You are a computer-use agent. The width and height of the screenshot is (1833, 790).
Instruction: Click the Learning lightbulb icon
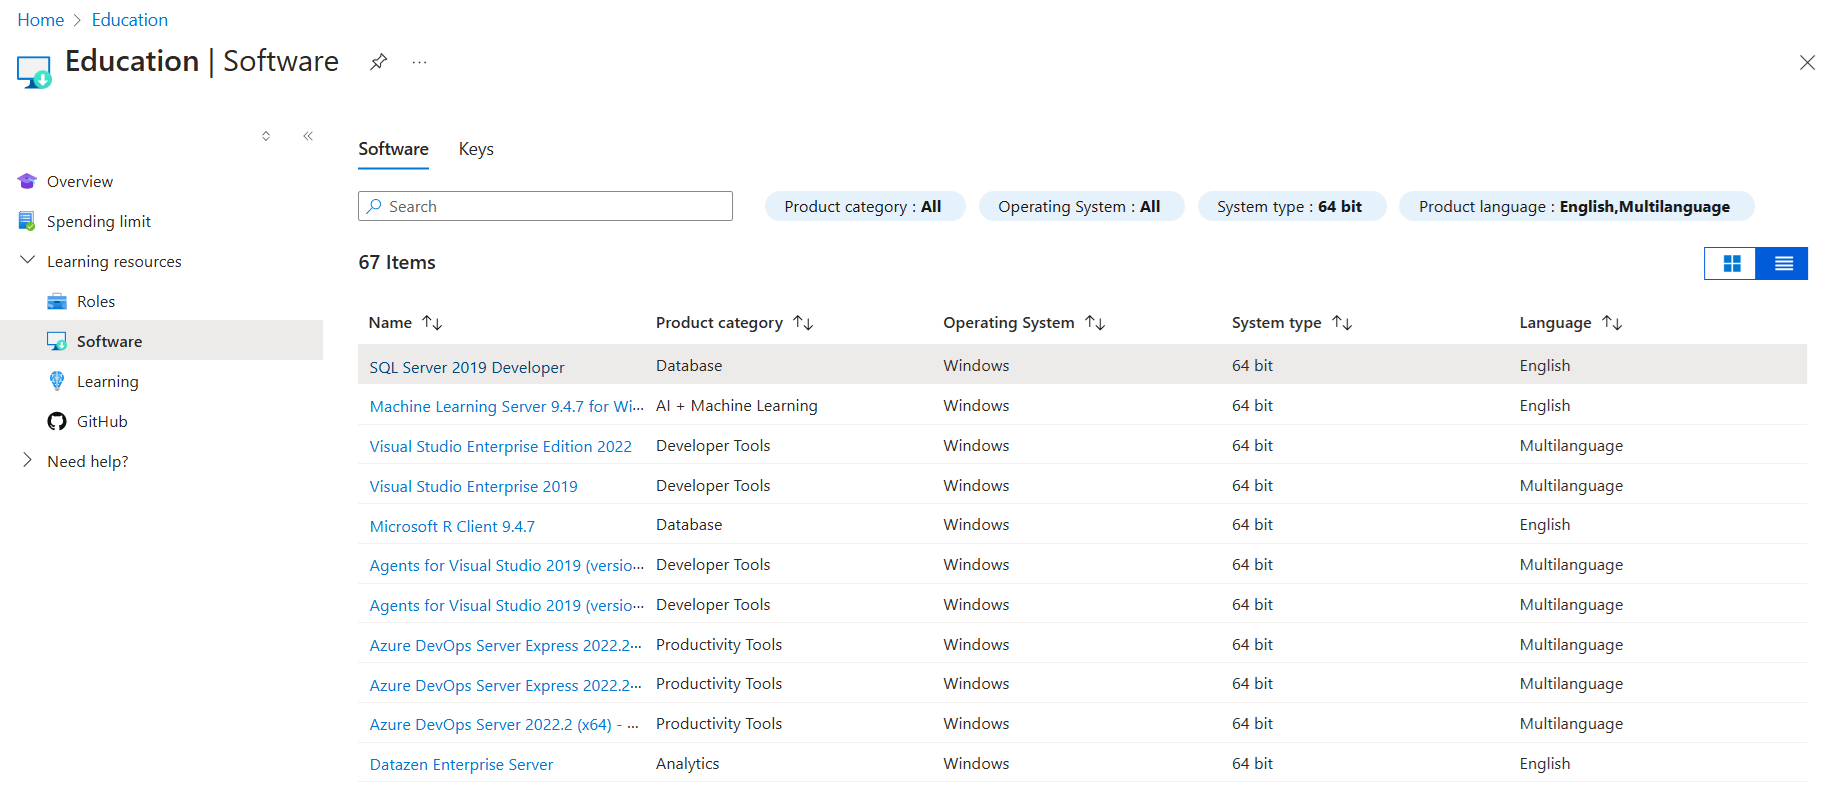click(x=57, y=381)
